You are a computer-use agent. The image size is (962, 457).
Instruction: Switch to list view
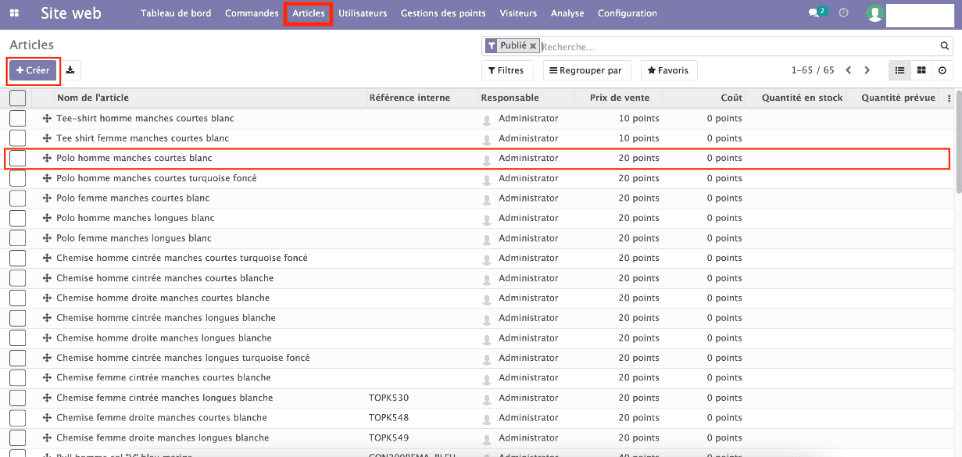pyautogui.click(x=900, y=70)
